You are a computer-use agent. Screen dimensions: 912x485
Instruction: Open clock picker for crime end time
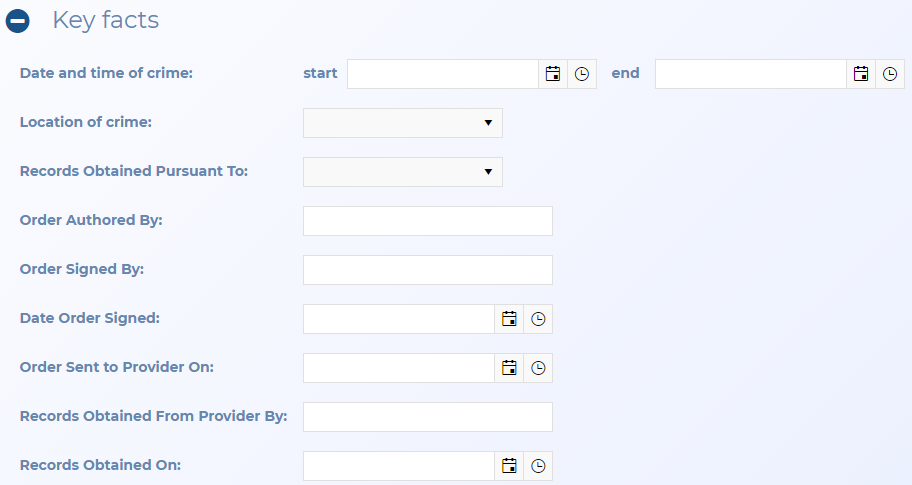tap(890, 74)
